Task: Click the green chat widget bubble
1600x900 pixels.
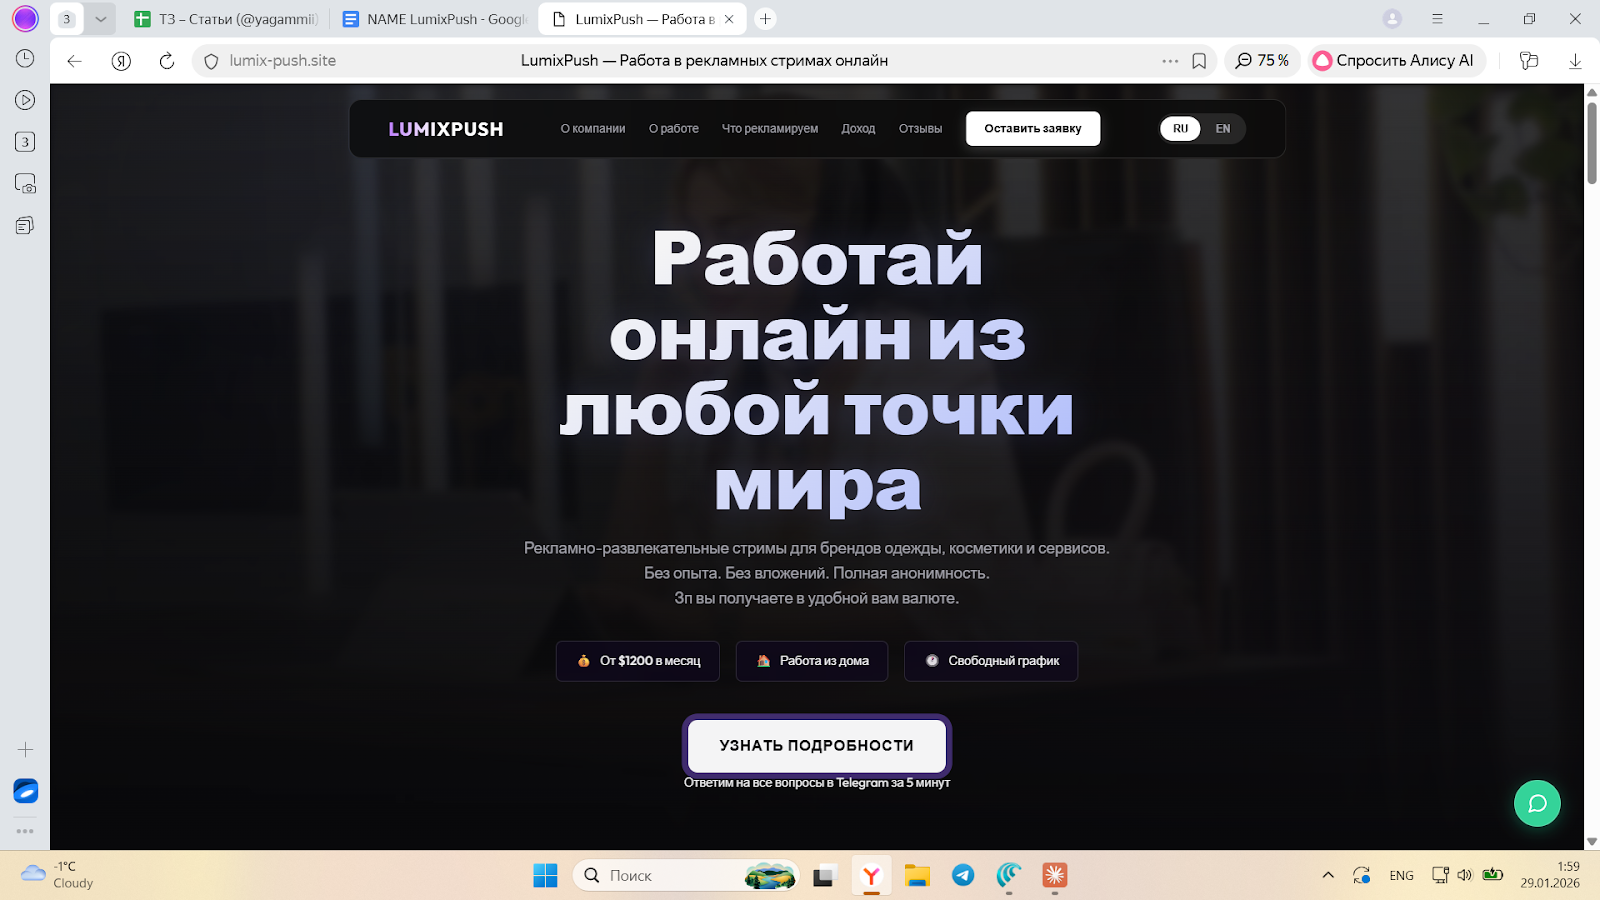Action: (1537, 803)
